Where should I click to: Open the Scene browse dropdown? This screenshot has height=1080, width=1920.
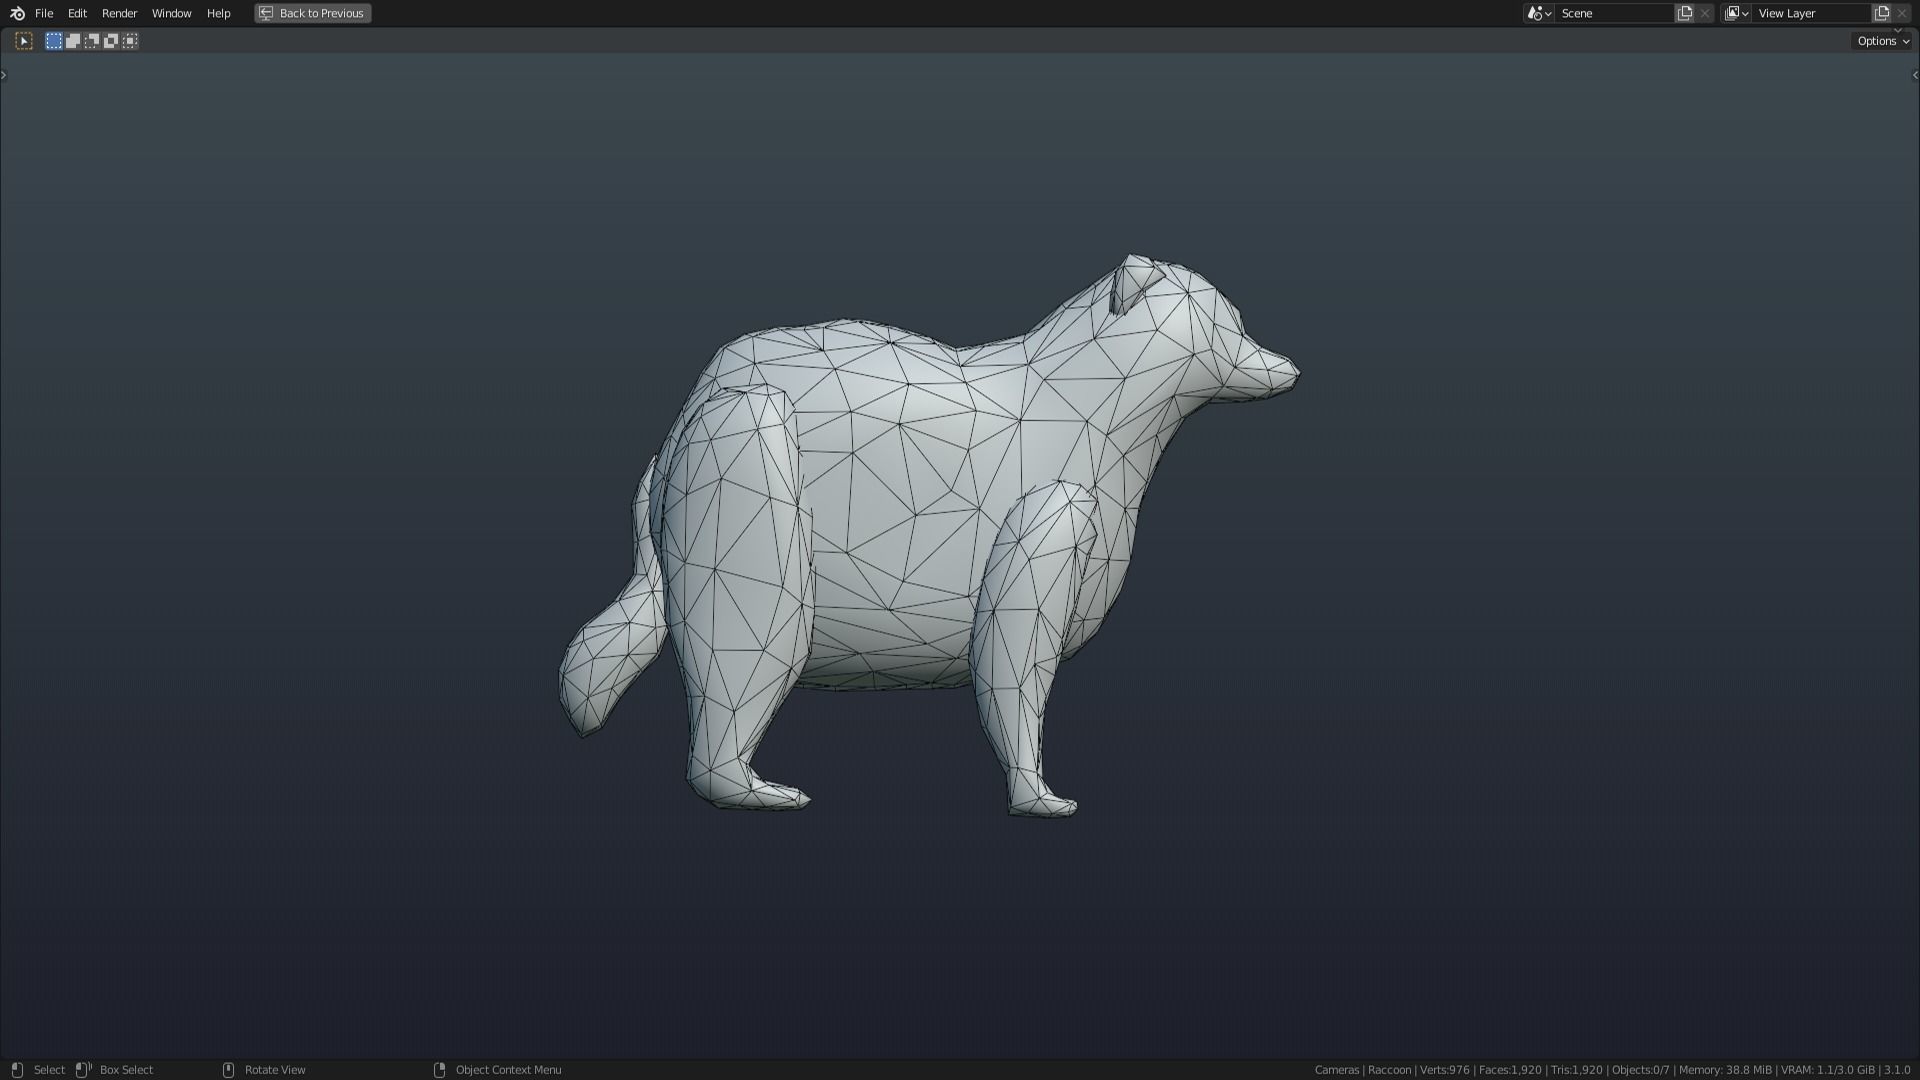click(1539, 13)
